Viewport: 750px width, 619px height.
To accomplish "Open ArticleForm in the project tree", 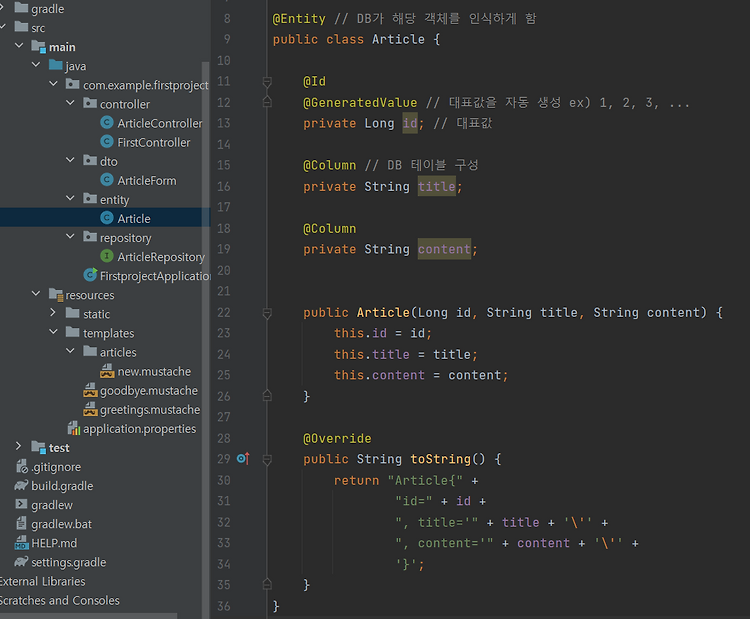I will 147,181.
